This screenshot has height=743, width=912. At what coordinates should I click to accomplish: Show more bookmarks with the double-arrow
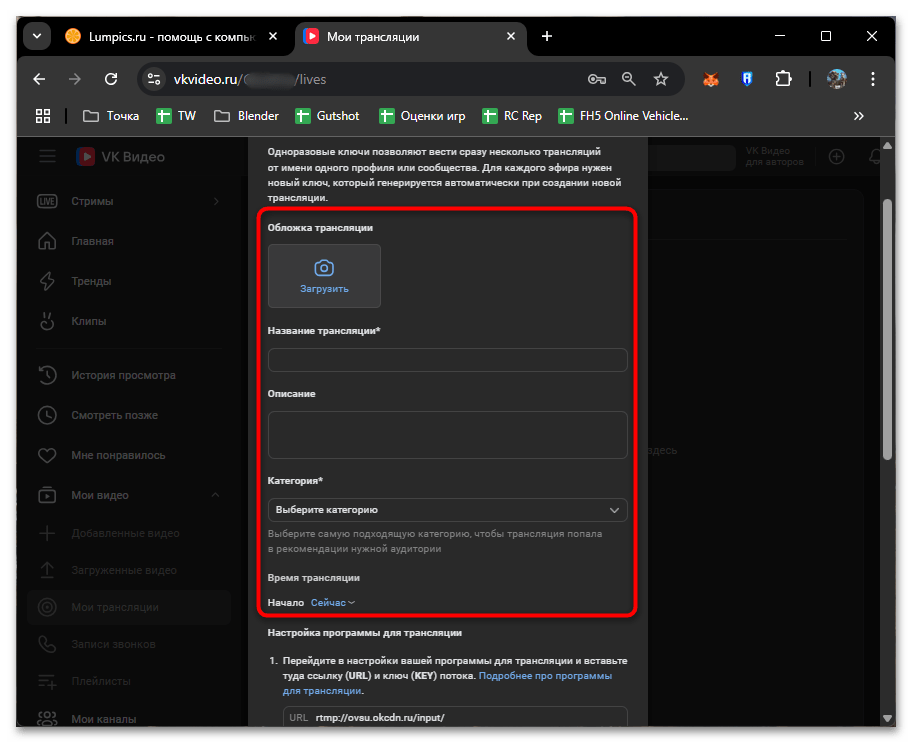pos(858,116)
